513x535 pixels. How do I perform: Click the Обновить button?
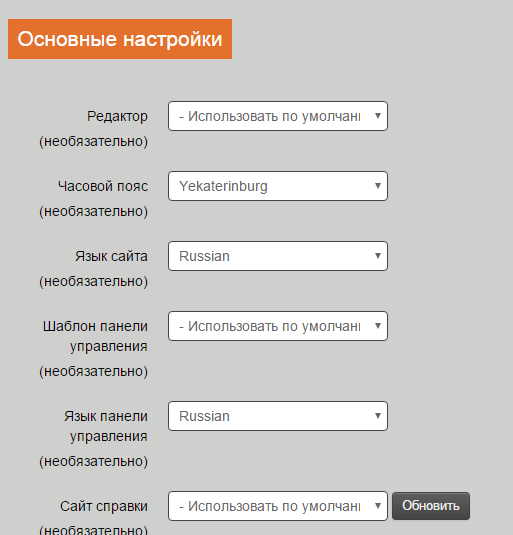tap(431, 506)
